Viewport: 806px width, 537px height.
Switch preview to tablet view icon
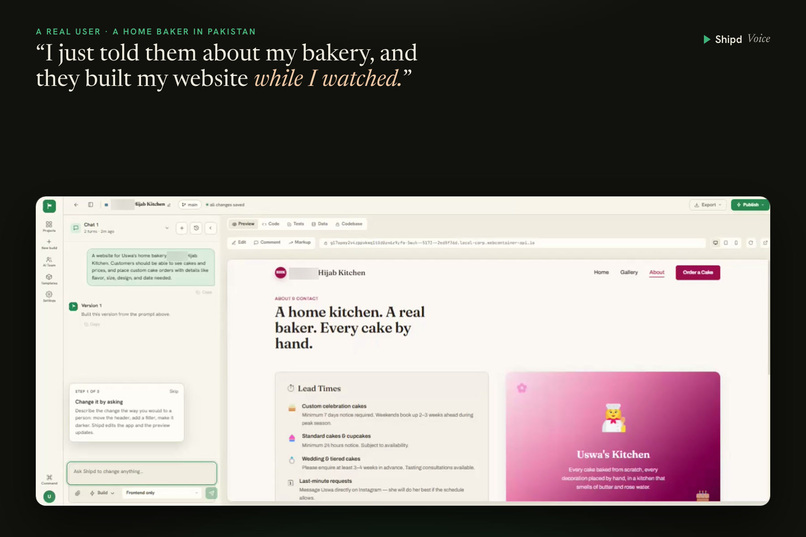[x=726, y=243]
